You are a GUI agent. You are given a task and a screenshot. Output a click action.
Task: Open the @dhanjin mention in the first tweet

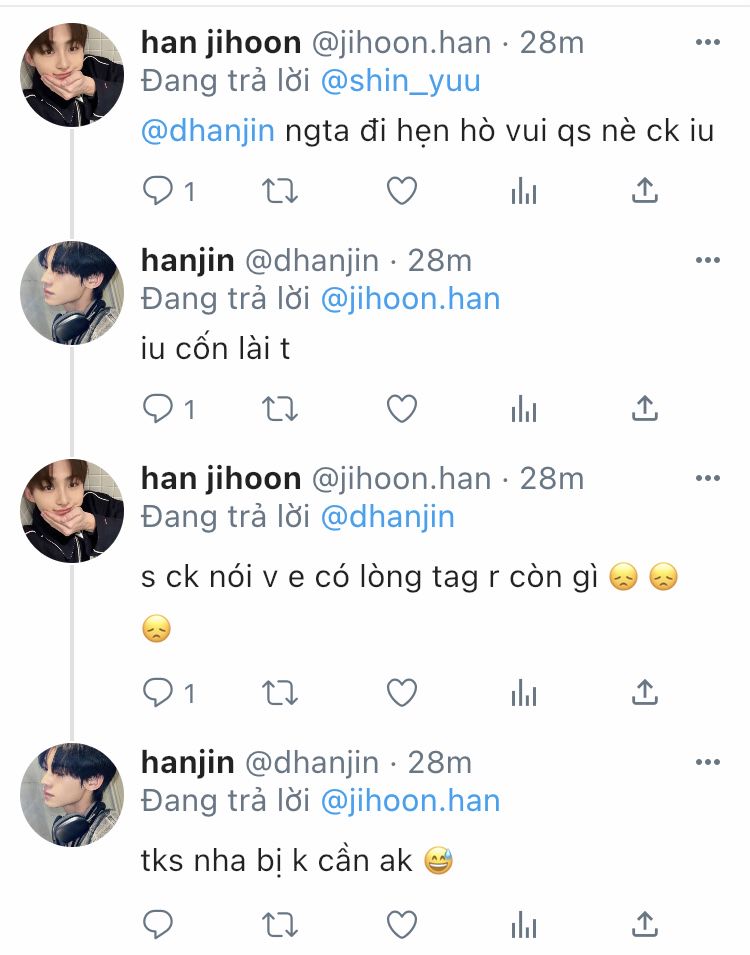[208, 131]
